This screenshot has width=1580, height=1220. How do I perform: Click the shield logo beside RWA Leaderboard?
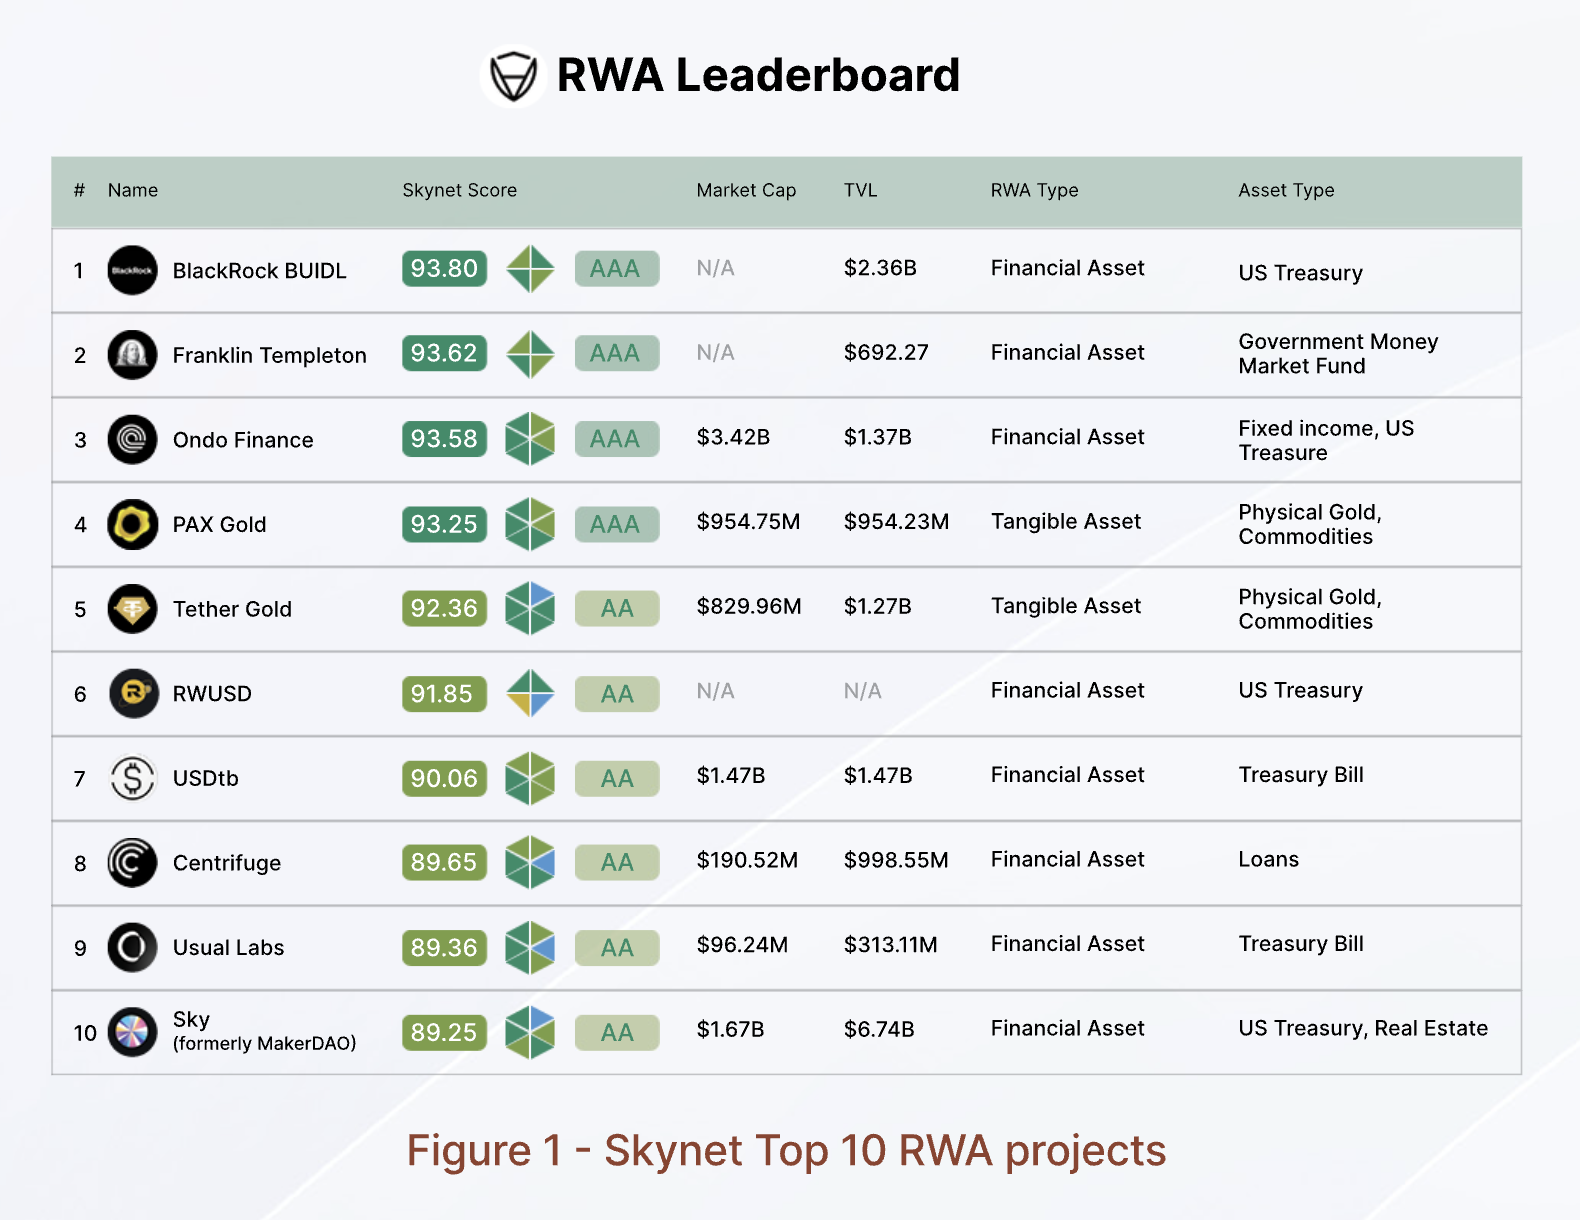pyautogui.click(x=513, y=76)
